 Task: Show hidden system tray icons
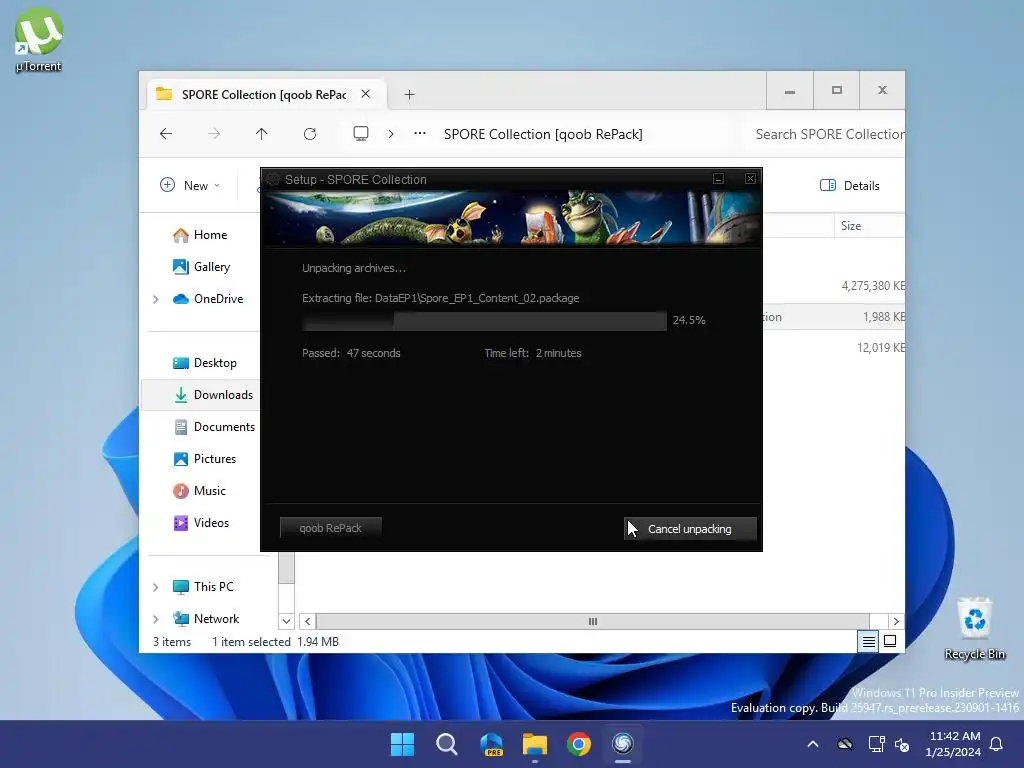coord(813,744)
